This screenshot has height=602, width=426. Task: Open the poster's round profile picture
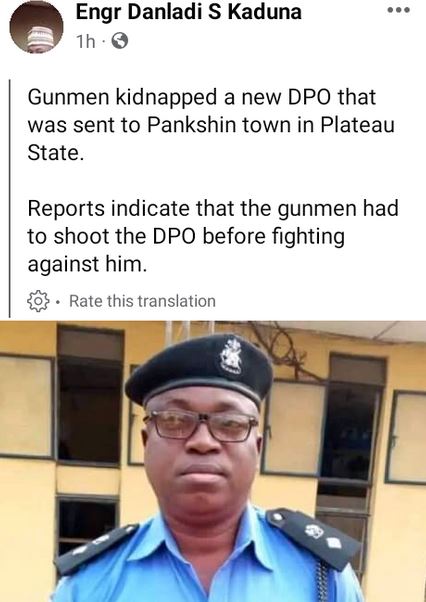[x=36, y=26]
